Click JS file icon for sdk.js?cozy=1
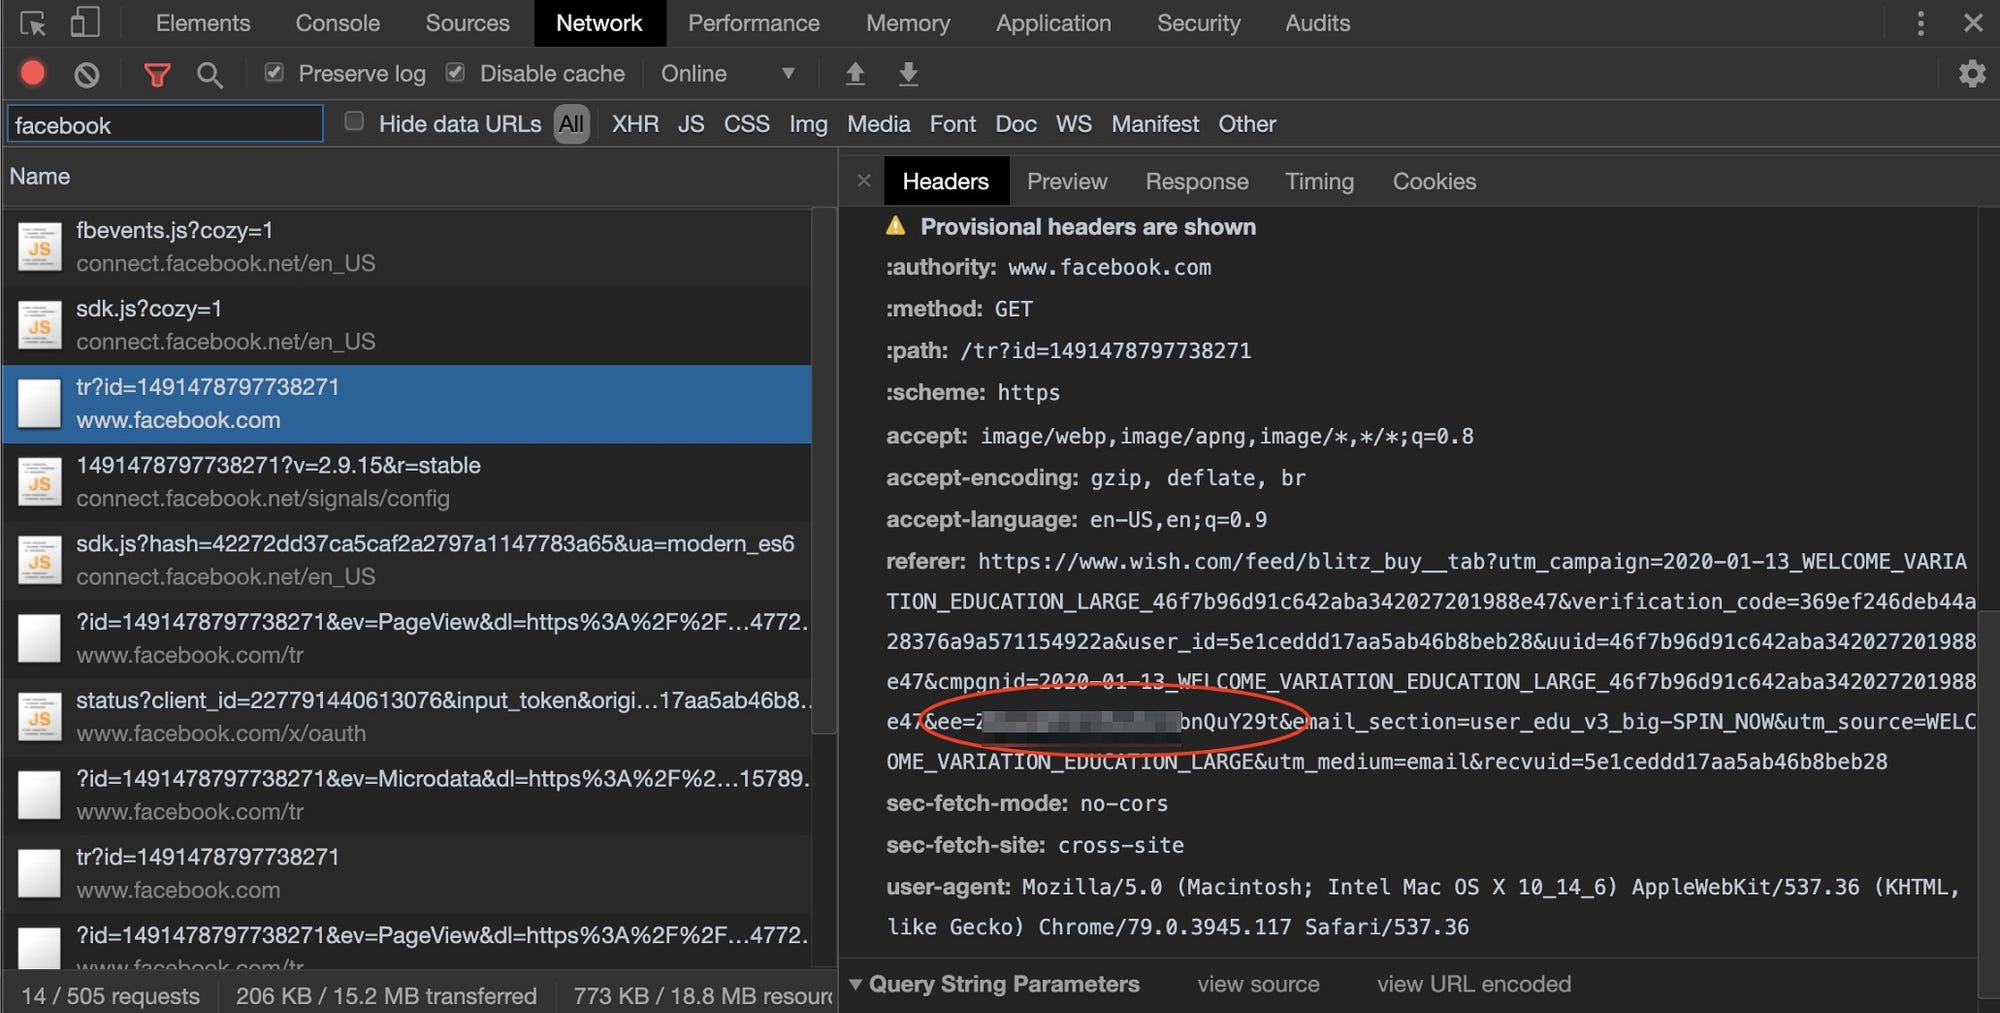This screenshot has width=2000, height=1013. [x=40, y=325]
